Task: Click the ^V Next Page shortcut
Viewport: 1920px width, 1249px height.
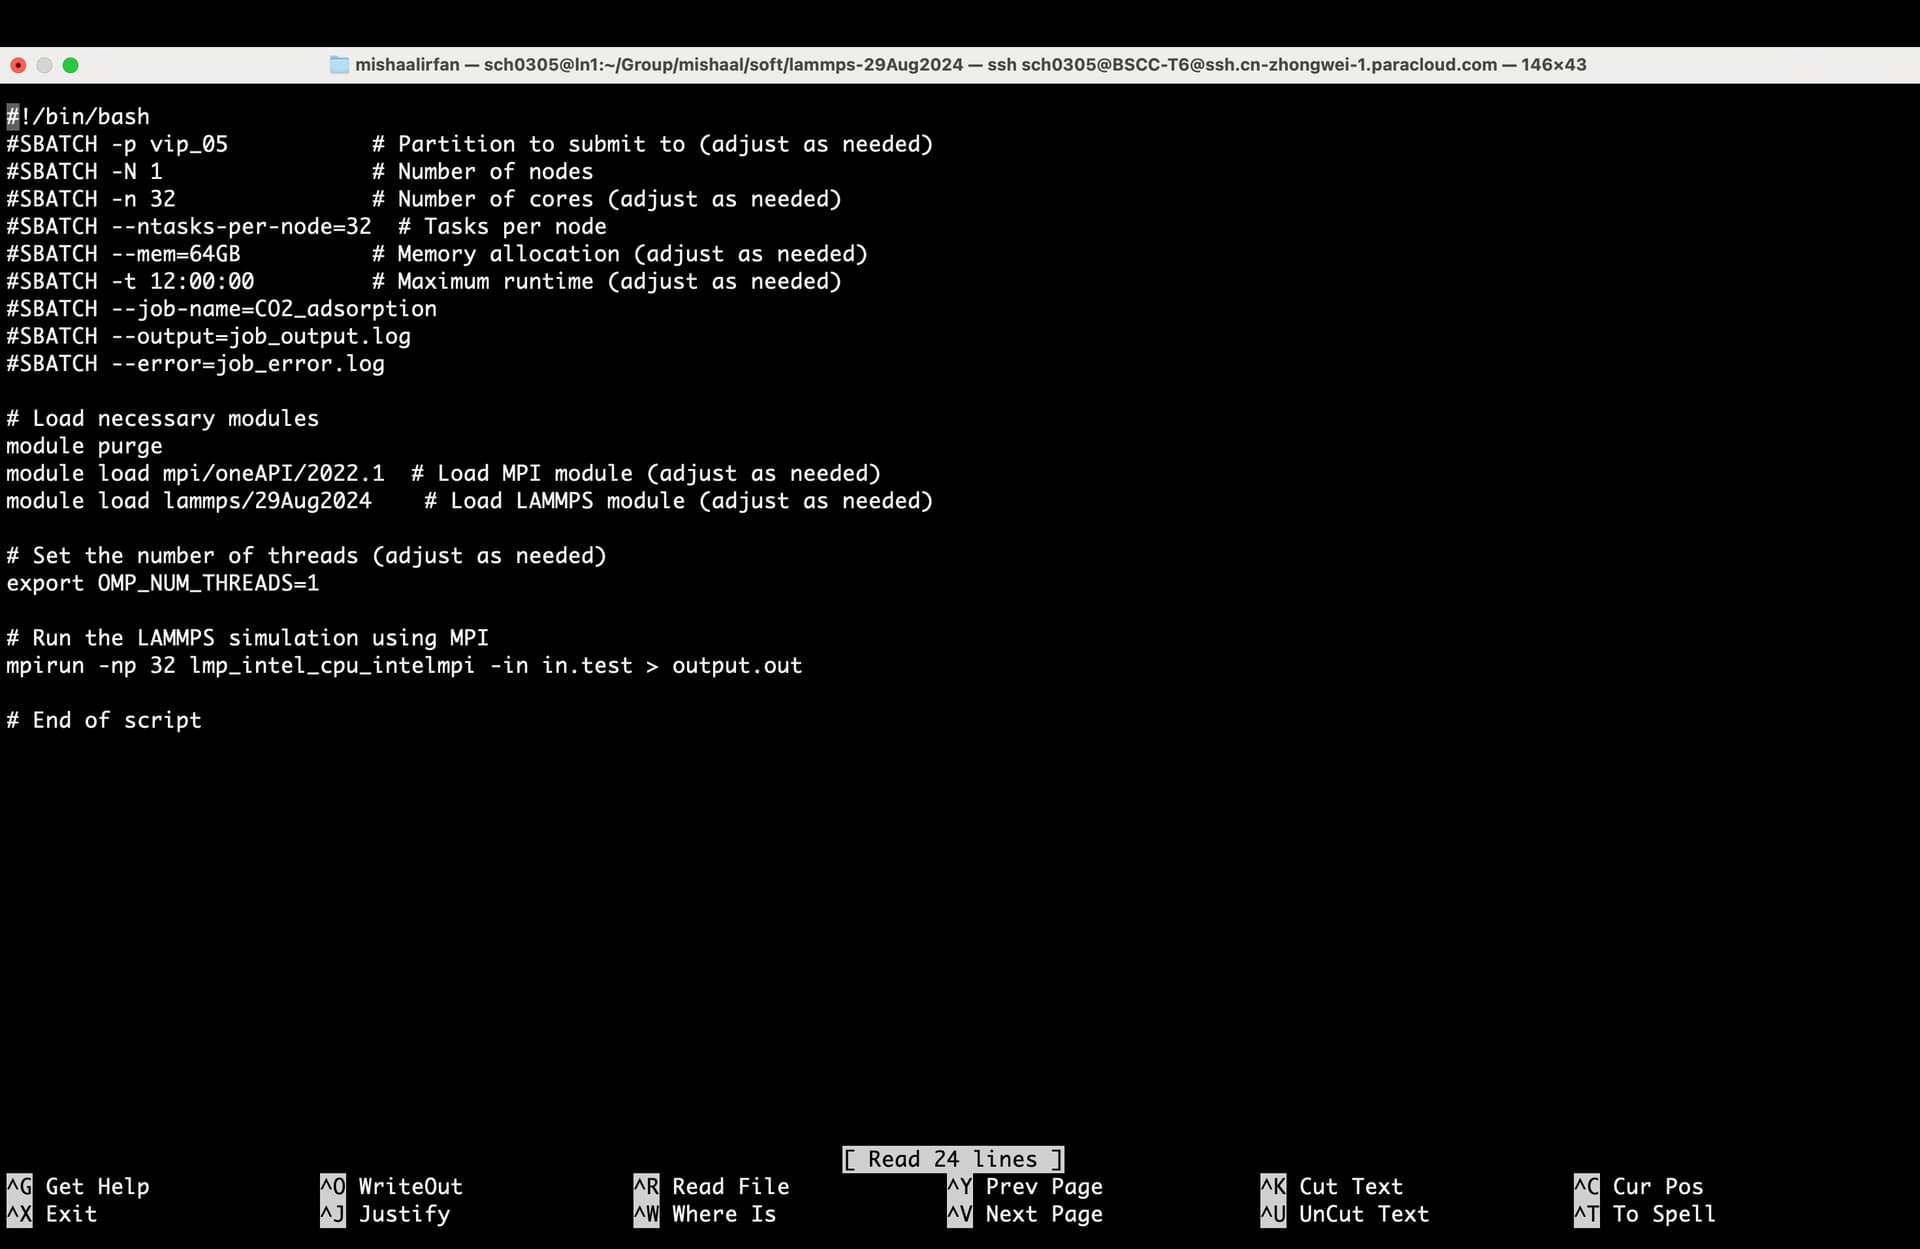Action: 1025,1214
